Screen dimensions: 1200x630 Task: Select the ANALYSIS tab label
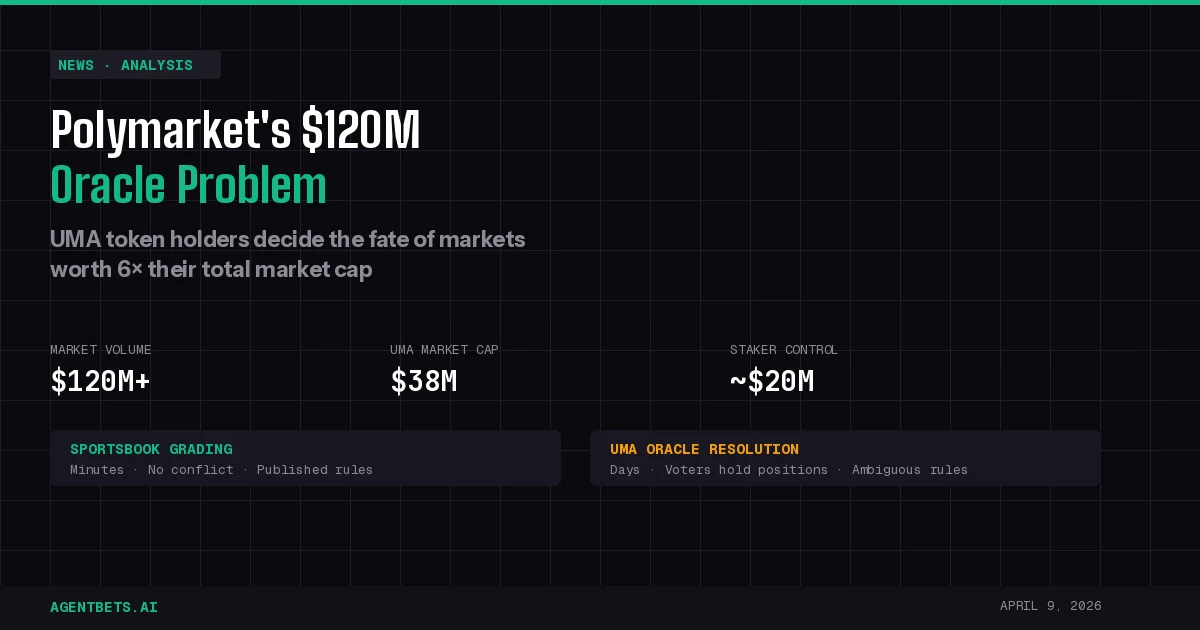point(157,65)
